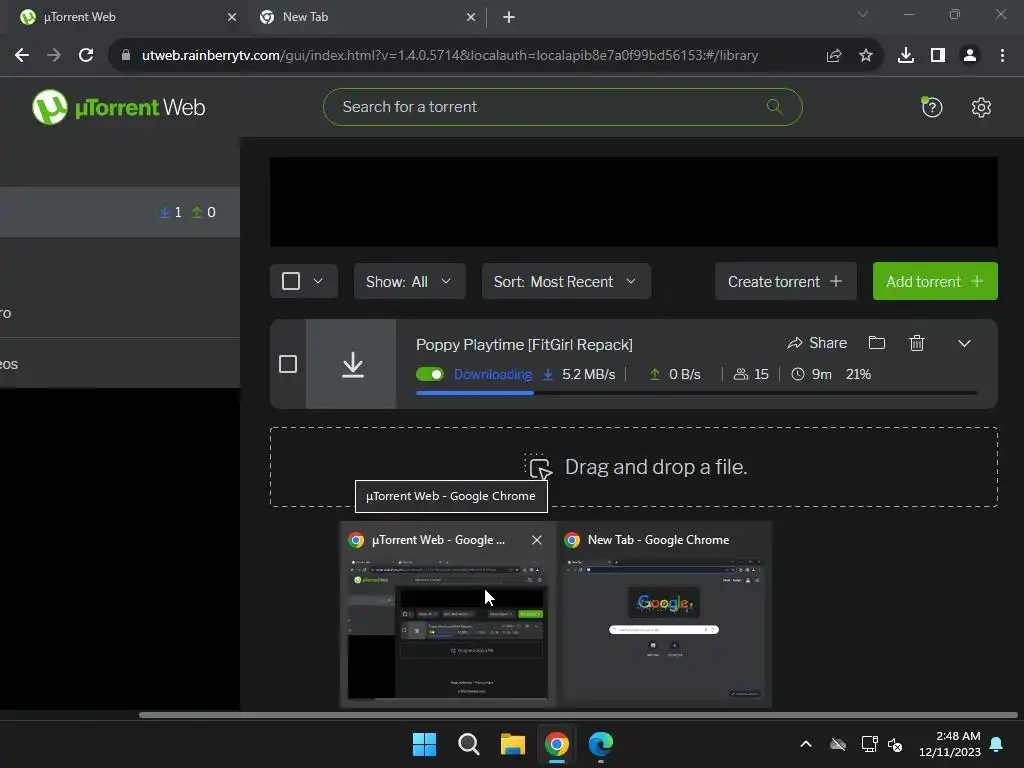Toggle Chrome side panel icon

pyautogui.click(x=938, y=56)
